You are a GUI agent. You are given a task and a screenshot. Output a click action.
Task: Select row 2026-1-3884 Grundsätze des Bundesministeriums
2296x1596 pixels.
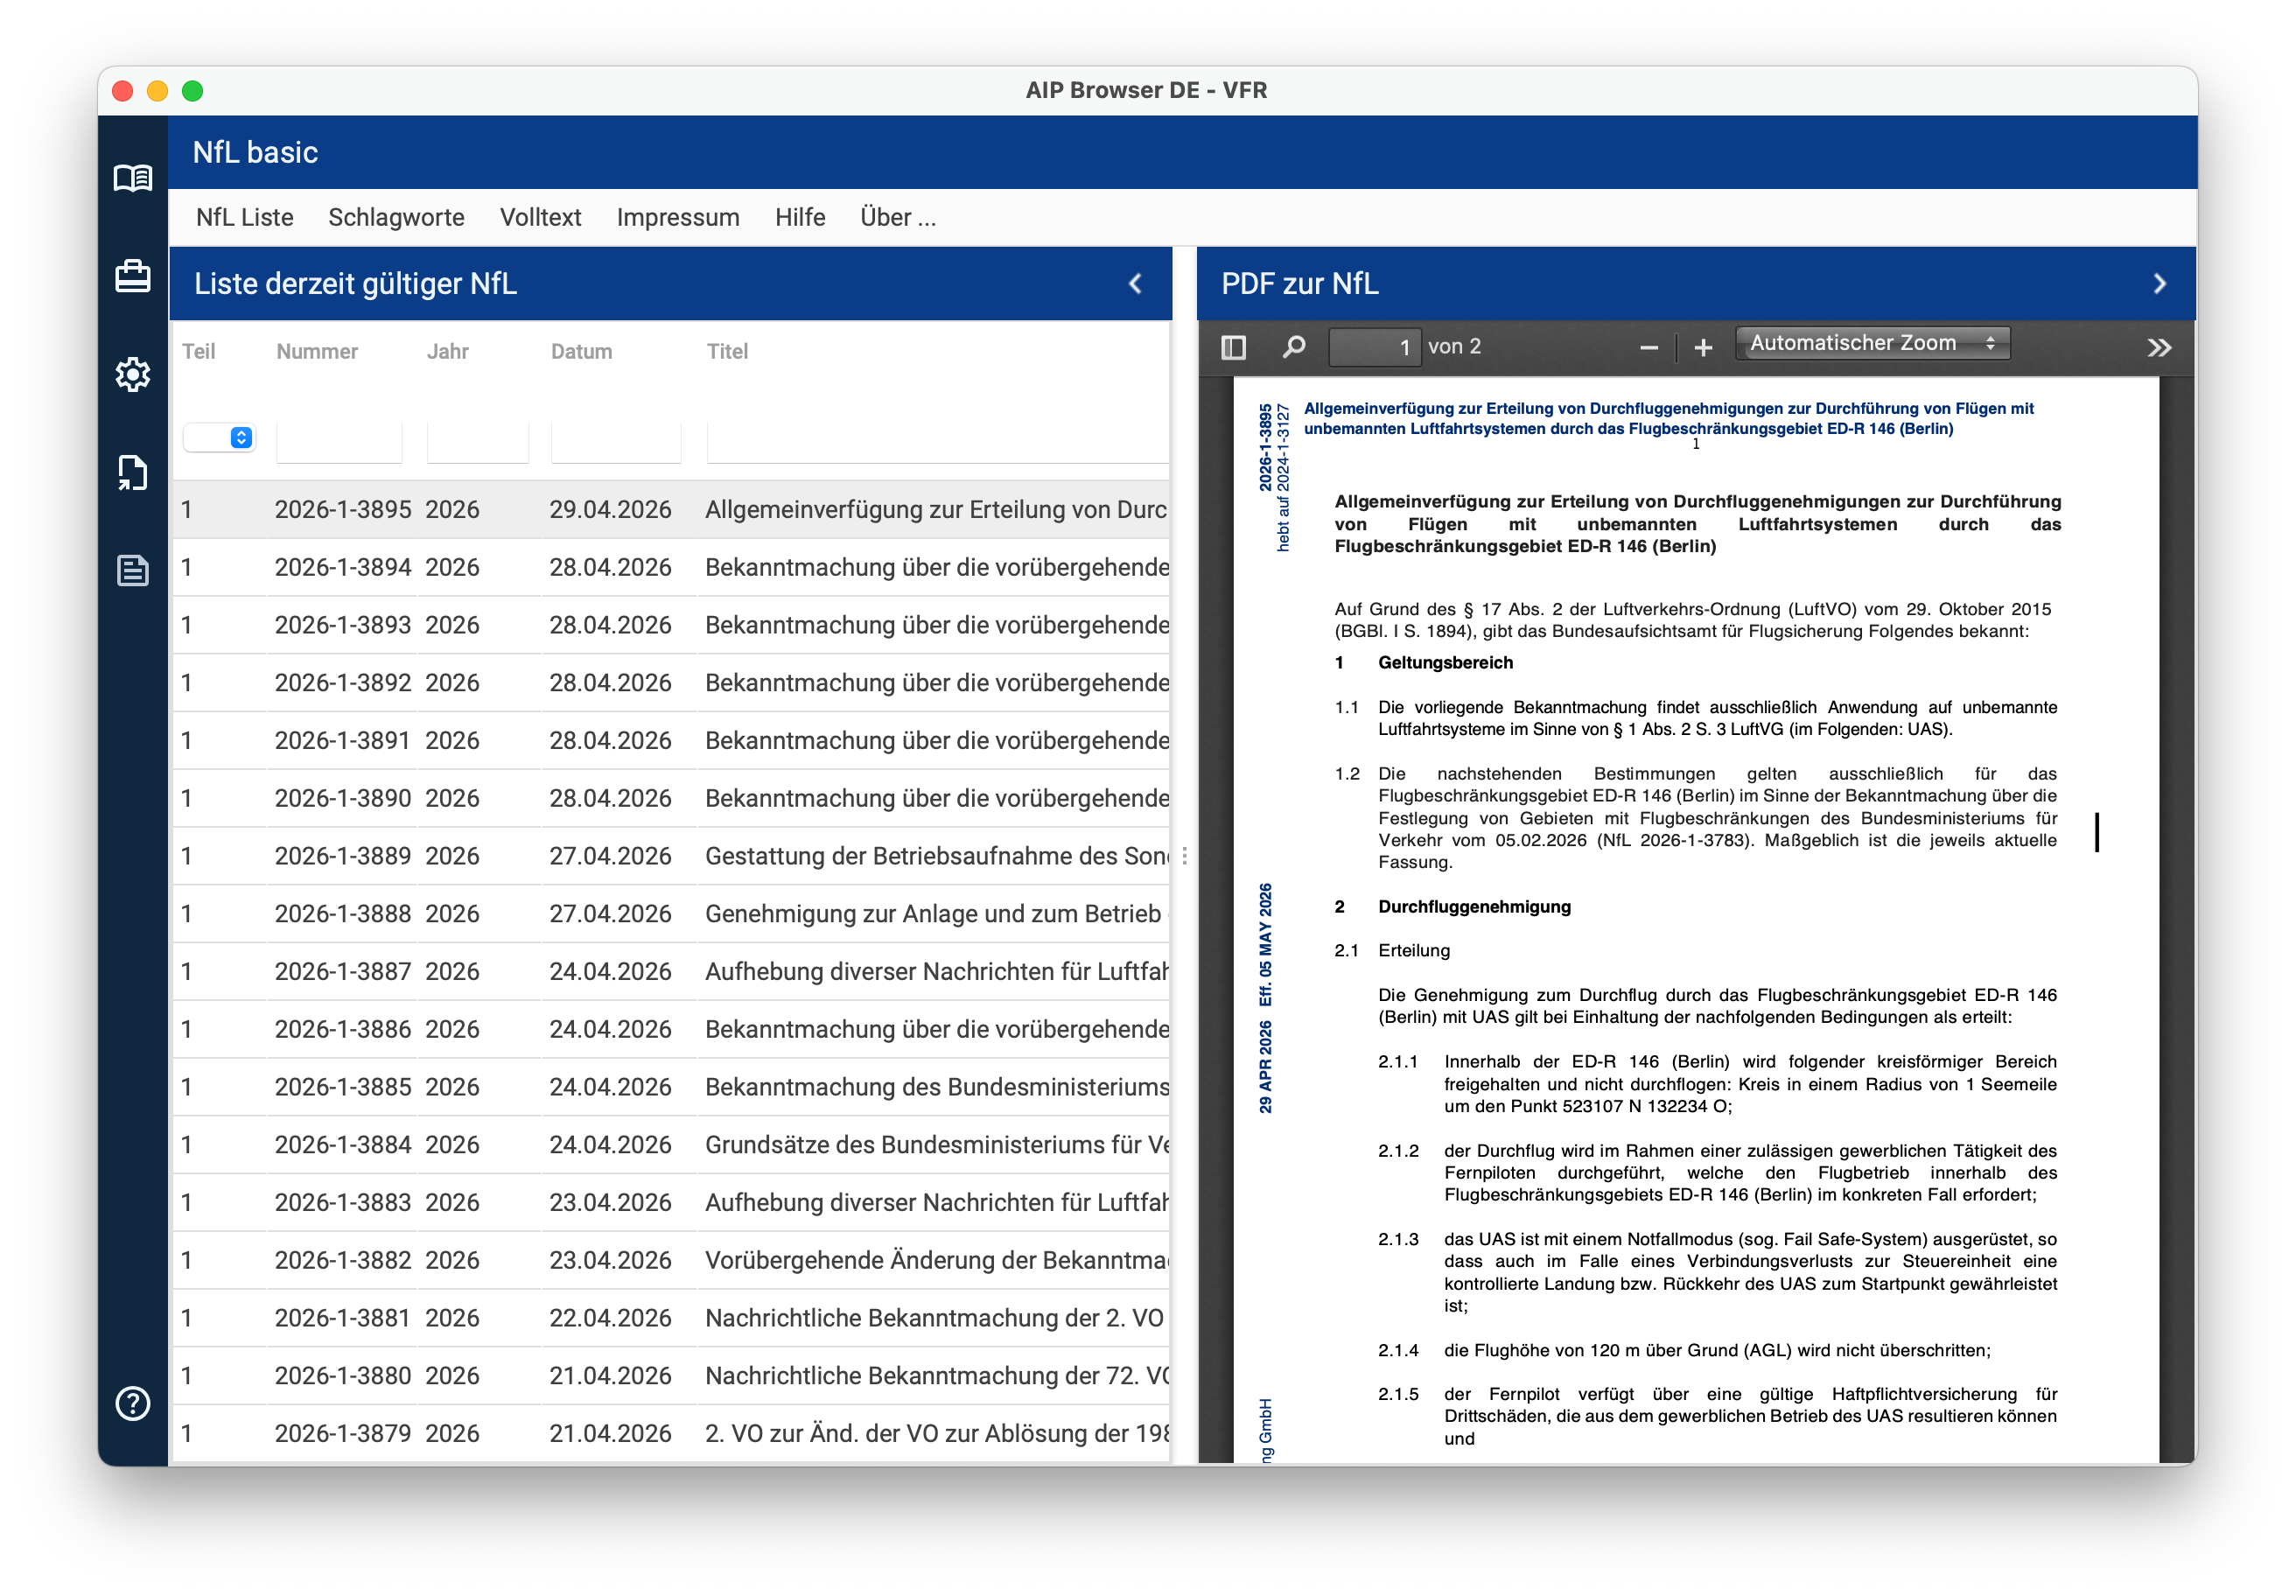click(x=671, y=1145)
